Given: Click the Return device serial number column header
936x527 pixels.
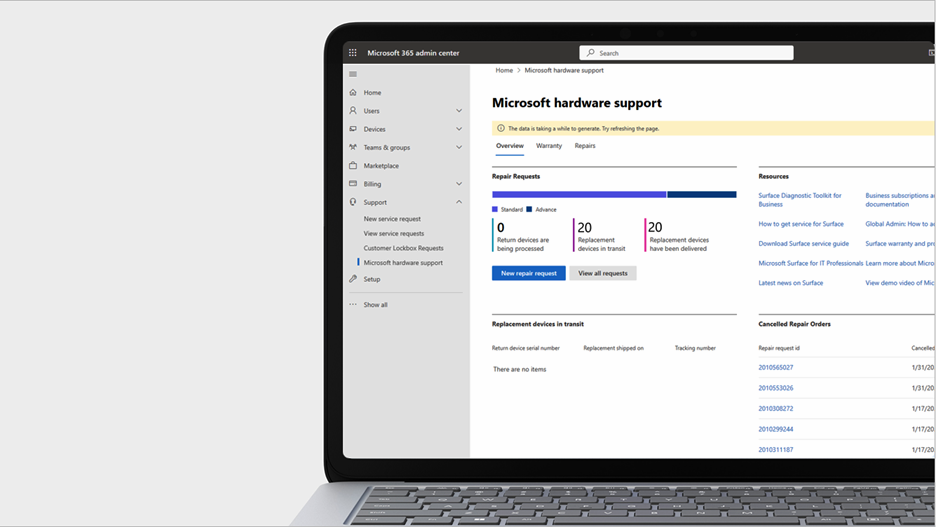Looking at the screenshot, I should 526,348.
